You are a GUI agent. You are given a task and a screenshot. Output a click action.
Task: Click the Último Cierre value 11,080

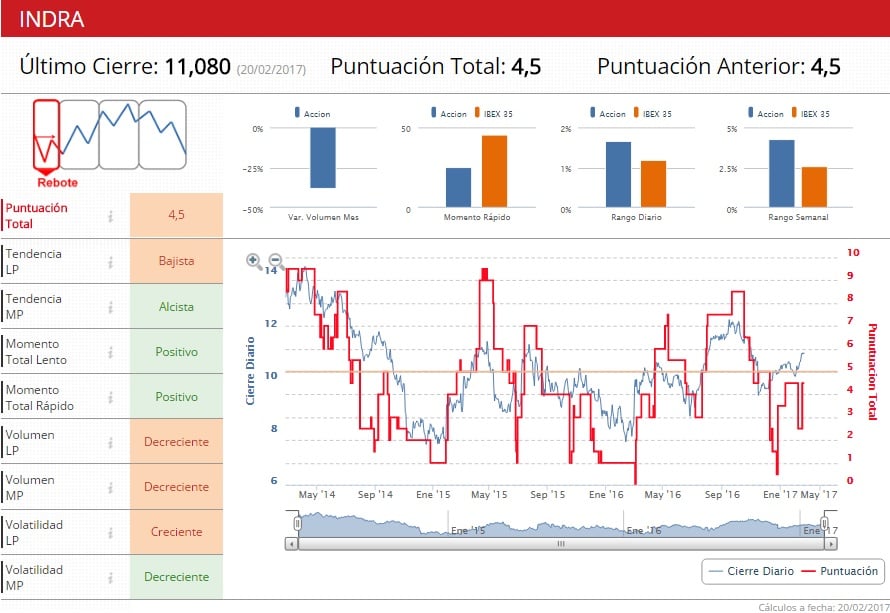click(x=198, y=66)
